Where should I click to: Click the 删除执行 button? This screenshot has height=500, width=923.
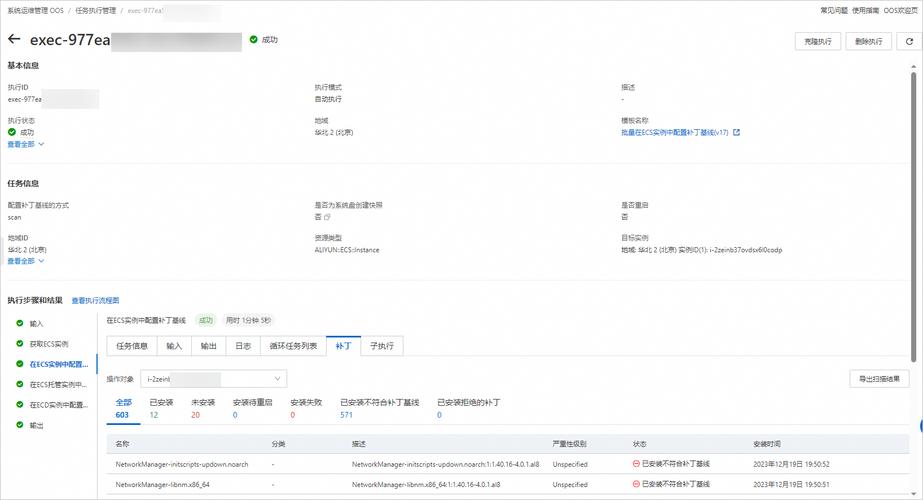coord(868,41)
